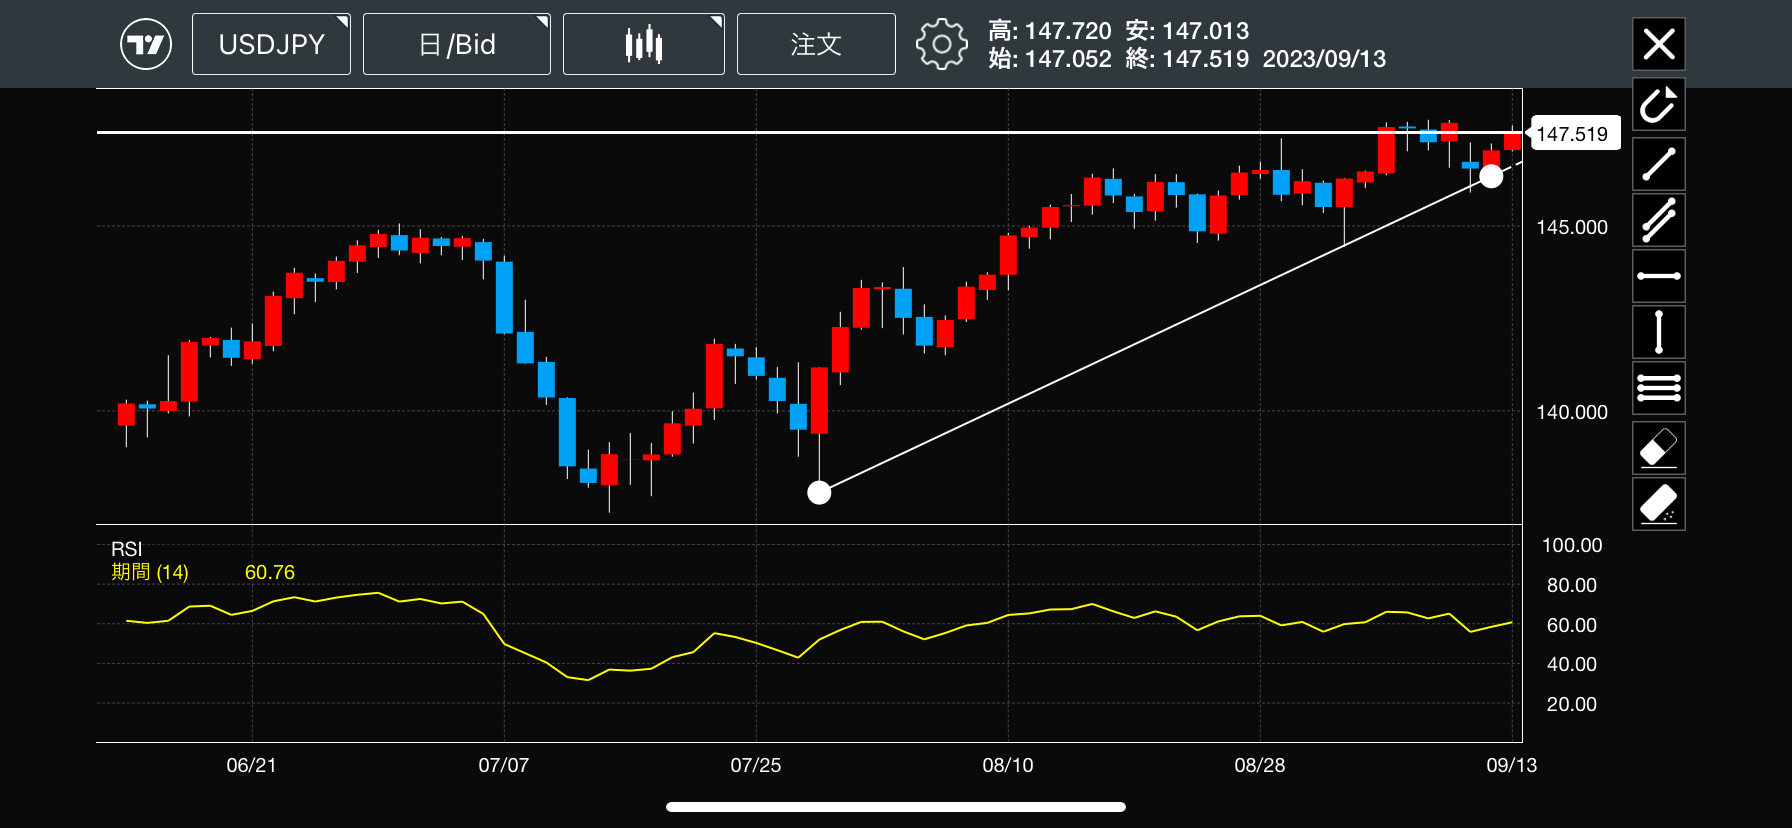Viewport: 1792px width, 828px height.
Task: Open chart settings gear icon
Action: (941, 44)
